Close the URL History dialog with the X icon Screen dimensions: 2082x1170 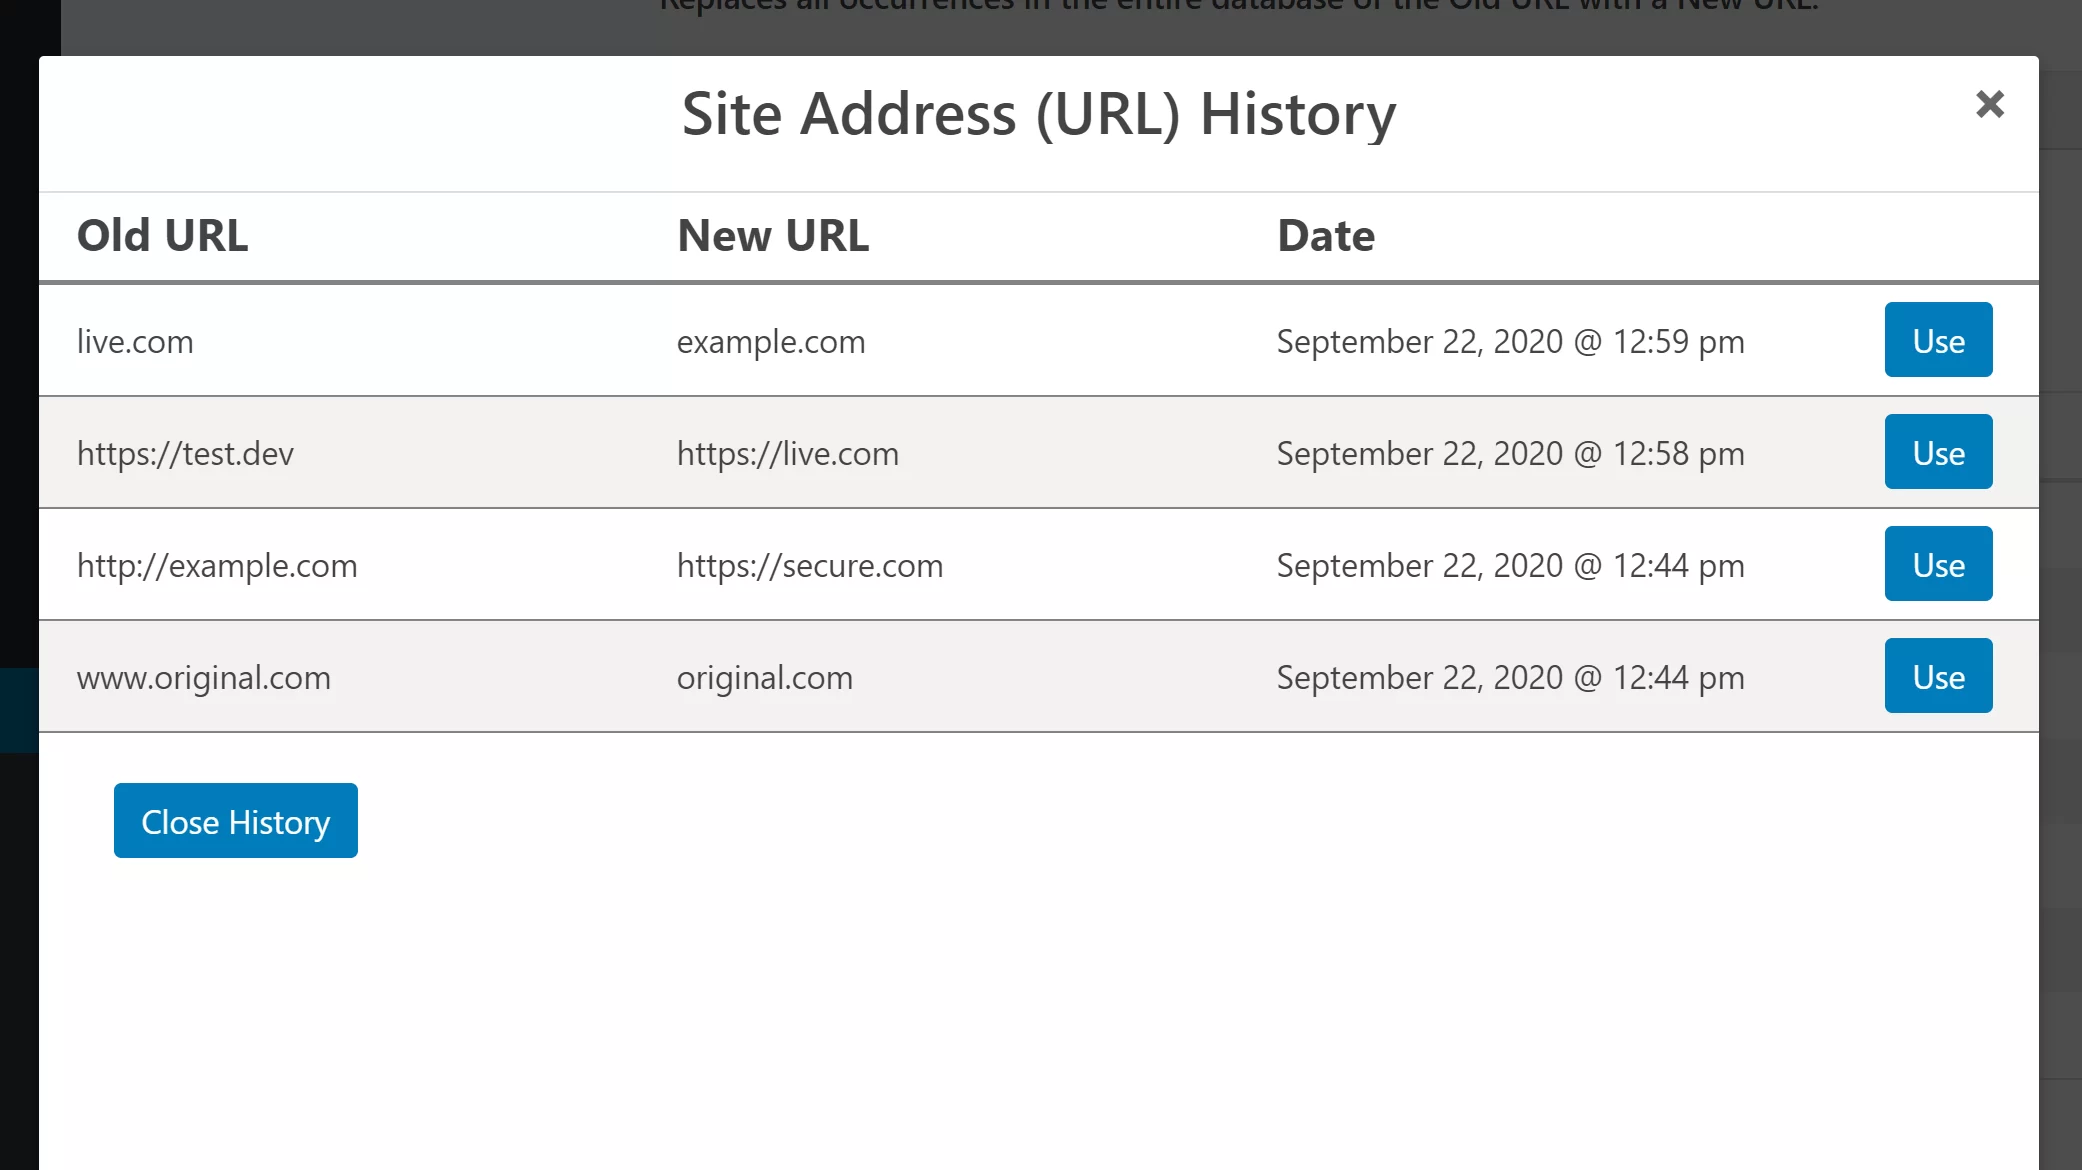point(1990,104)
